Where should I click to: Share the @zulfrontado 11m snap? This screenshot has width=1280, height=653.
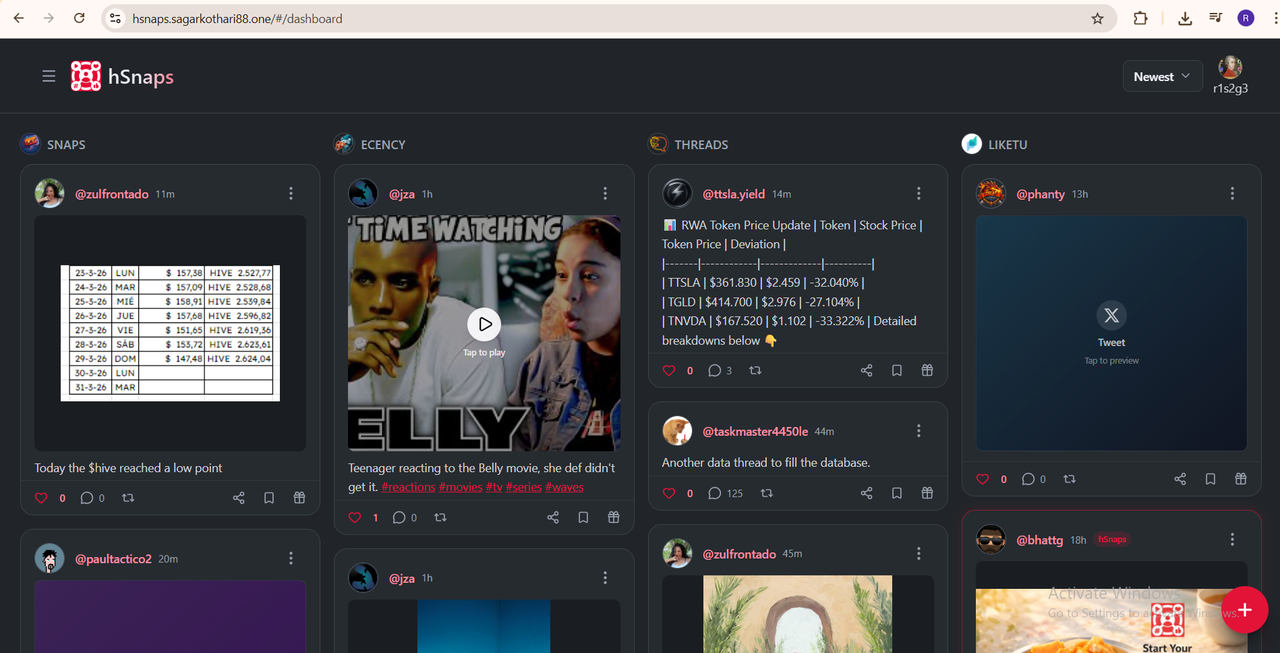[239, 497]
